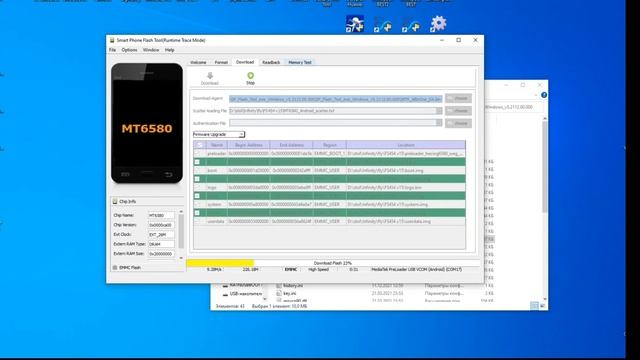Click the blue help icon in Explorer window
This screenshot has height=360, width=640.
pyautogui.click(x=544, y=95)
